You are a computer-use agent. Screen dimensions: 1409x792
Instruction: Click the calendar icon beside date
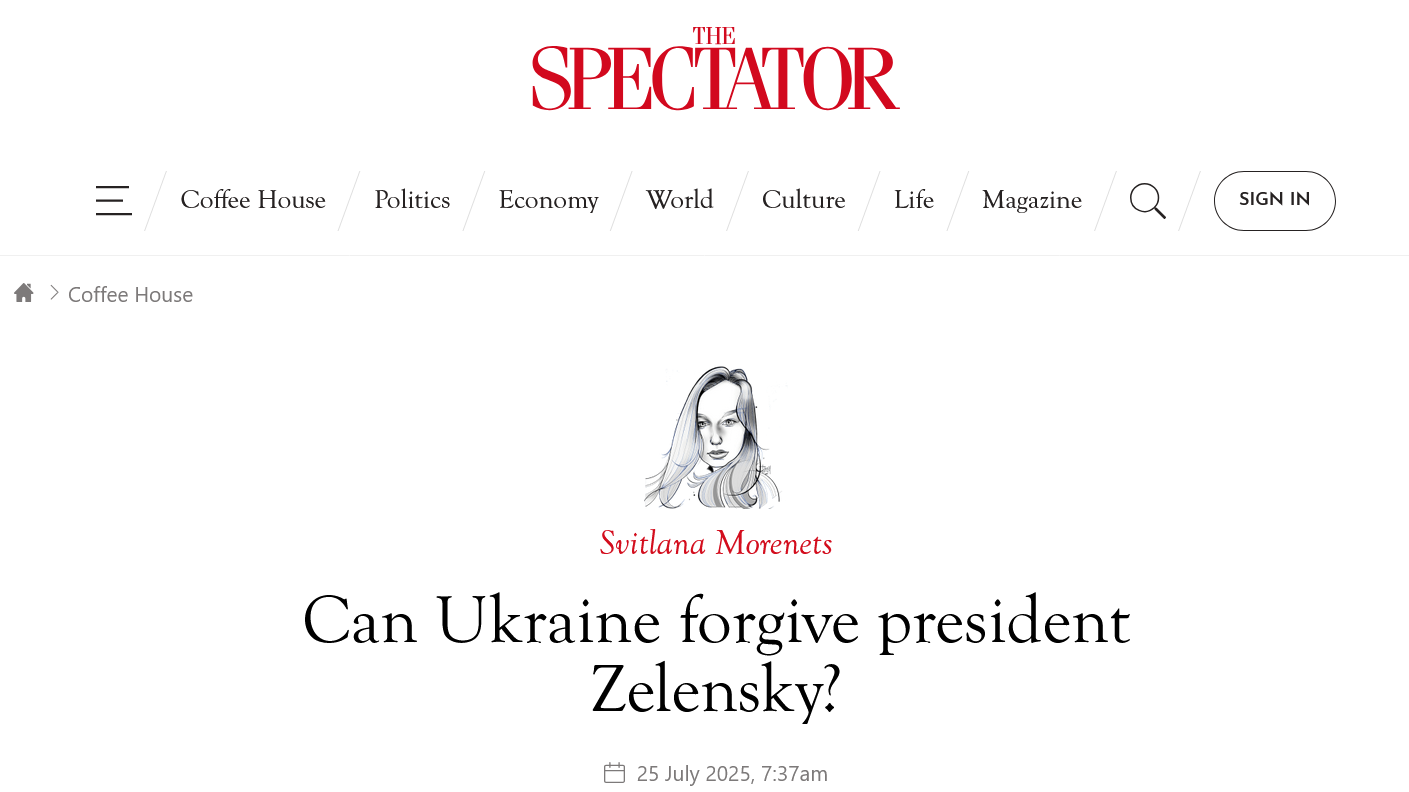pos(615,773)
